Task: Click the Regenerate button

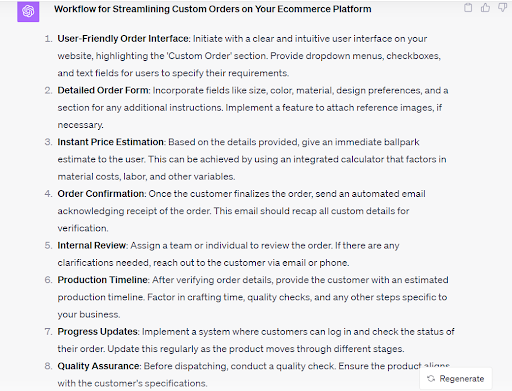Action: (456, 379)
